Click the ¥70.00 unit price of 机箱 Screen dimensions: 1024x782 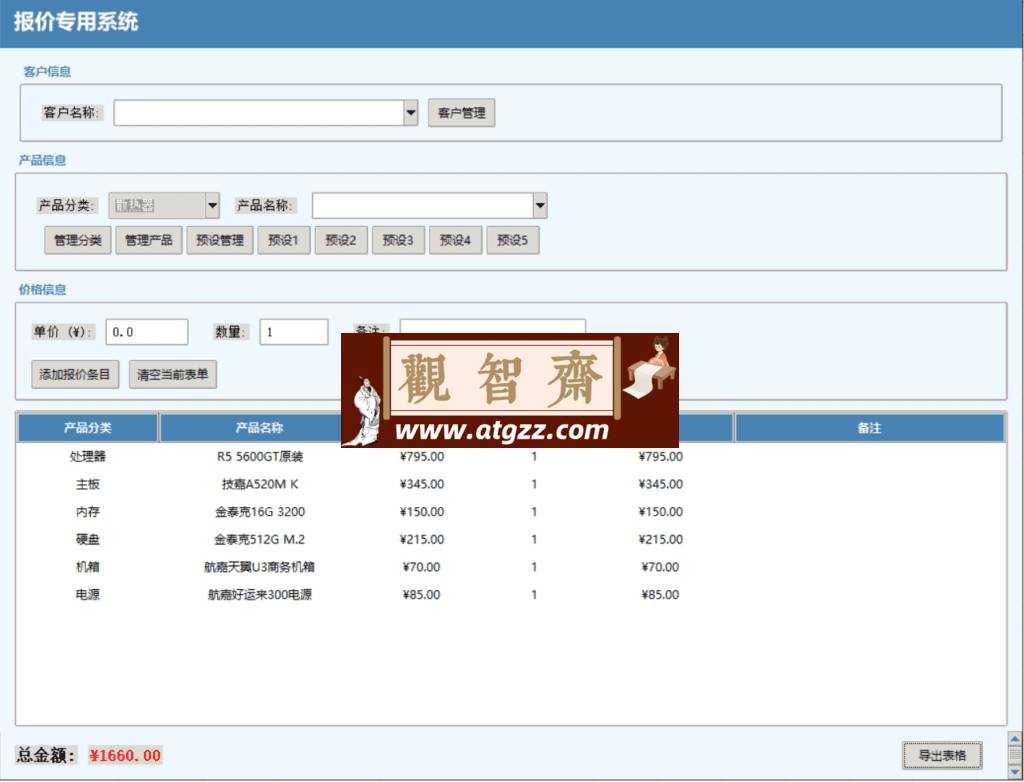click(x=422, y=567)
